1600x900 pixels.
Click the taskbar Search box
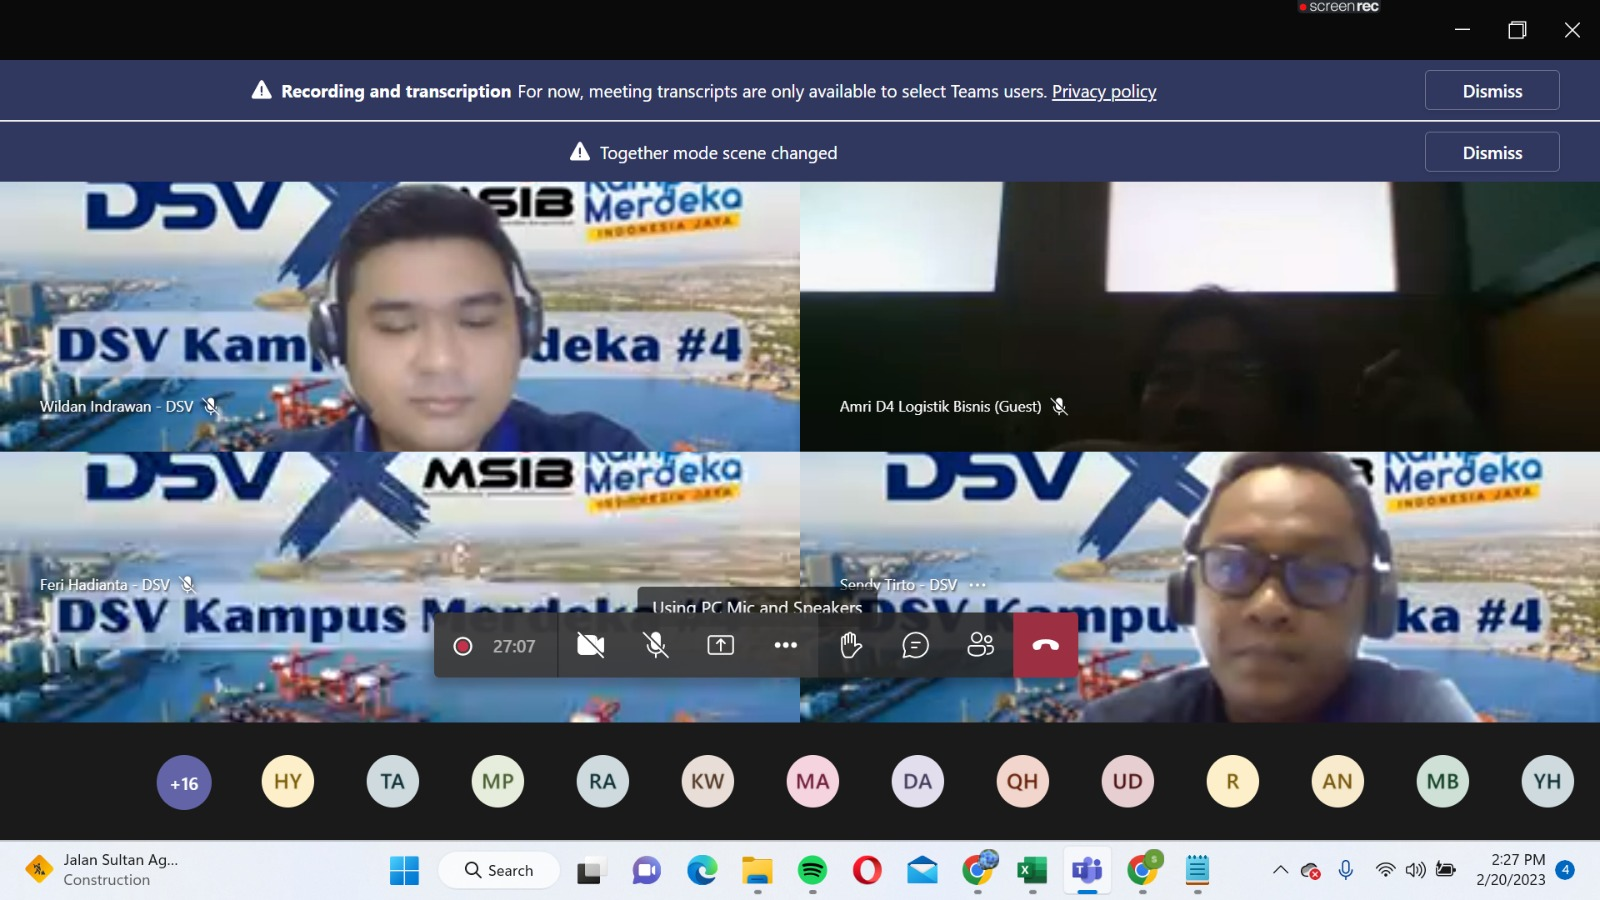point(499,871)
